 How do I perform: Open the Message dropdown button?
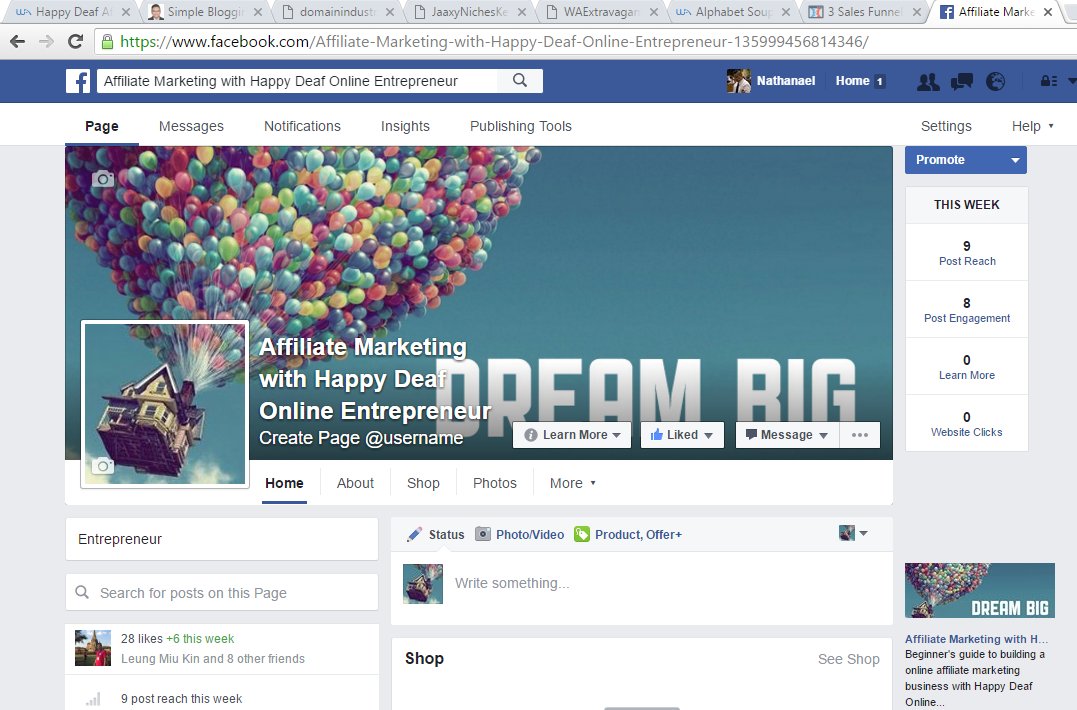[787, 435]
